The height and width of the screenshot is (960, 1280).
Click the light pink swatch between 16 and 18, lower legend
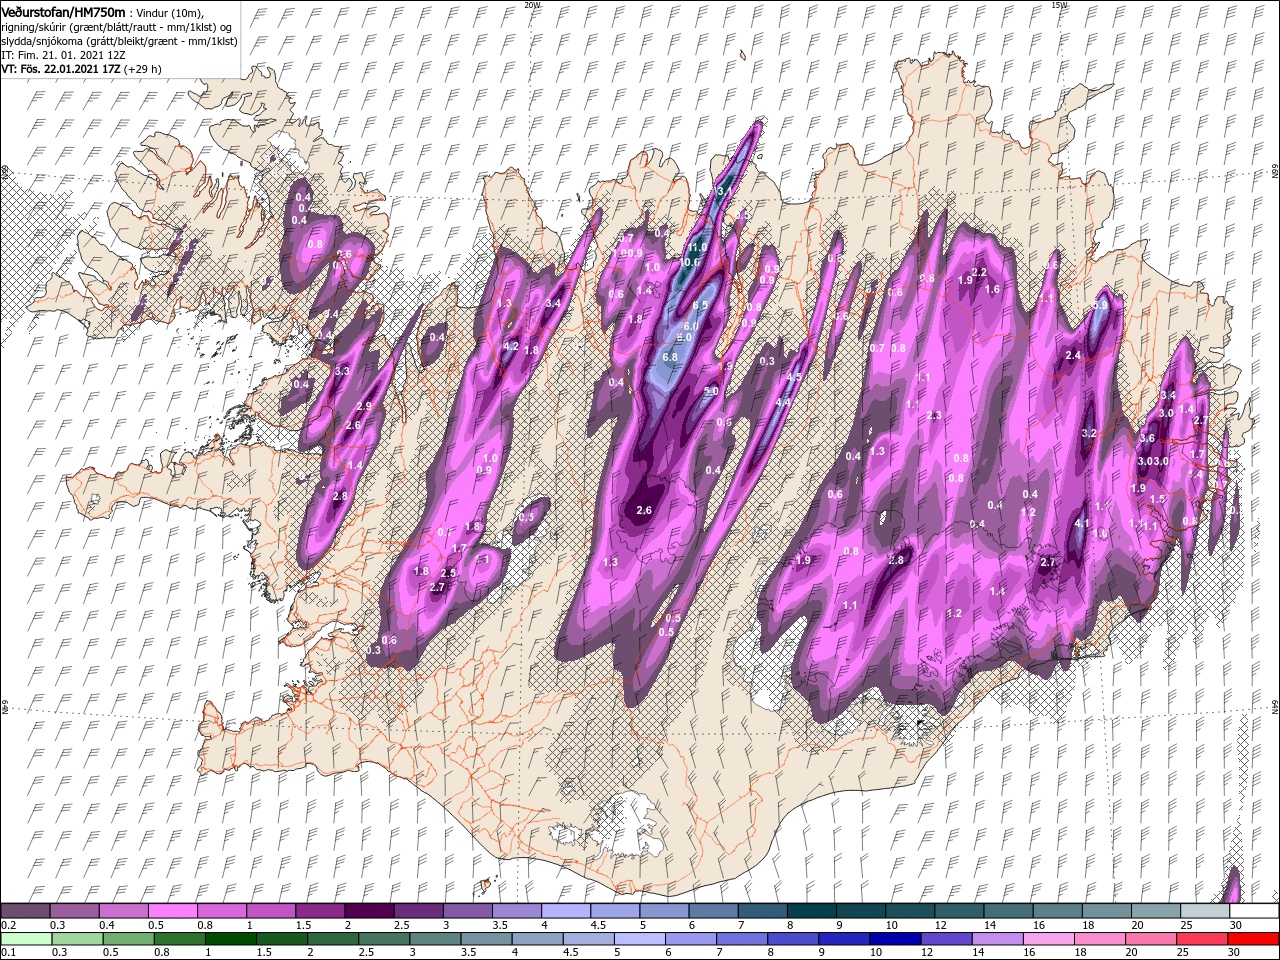(x=1050, y=939)
